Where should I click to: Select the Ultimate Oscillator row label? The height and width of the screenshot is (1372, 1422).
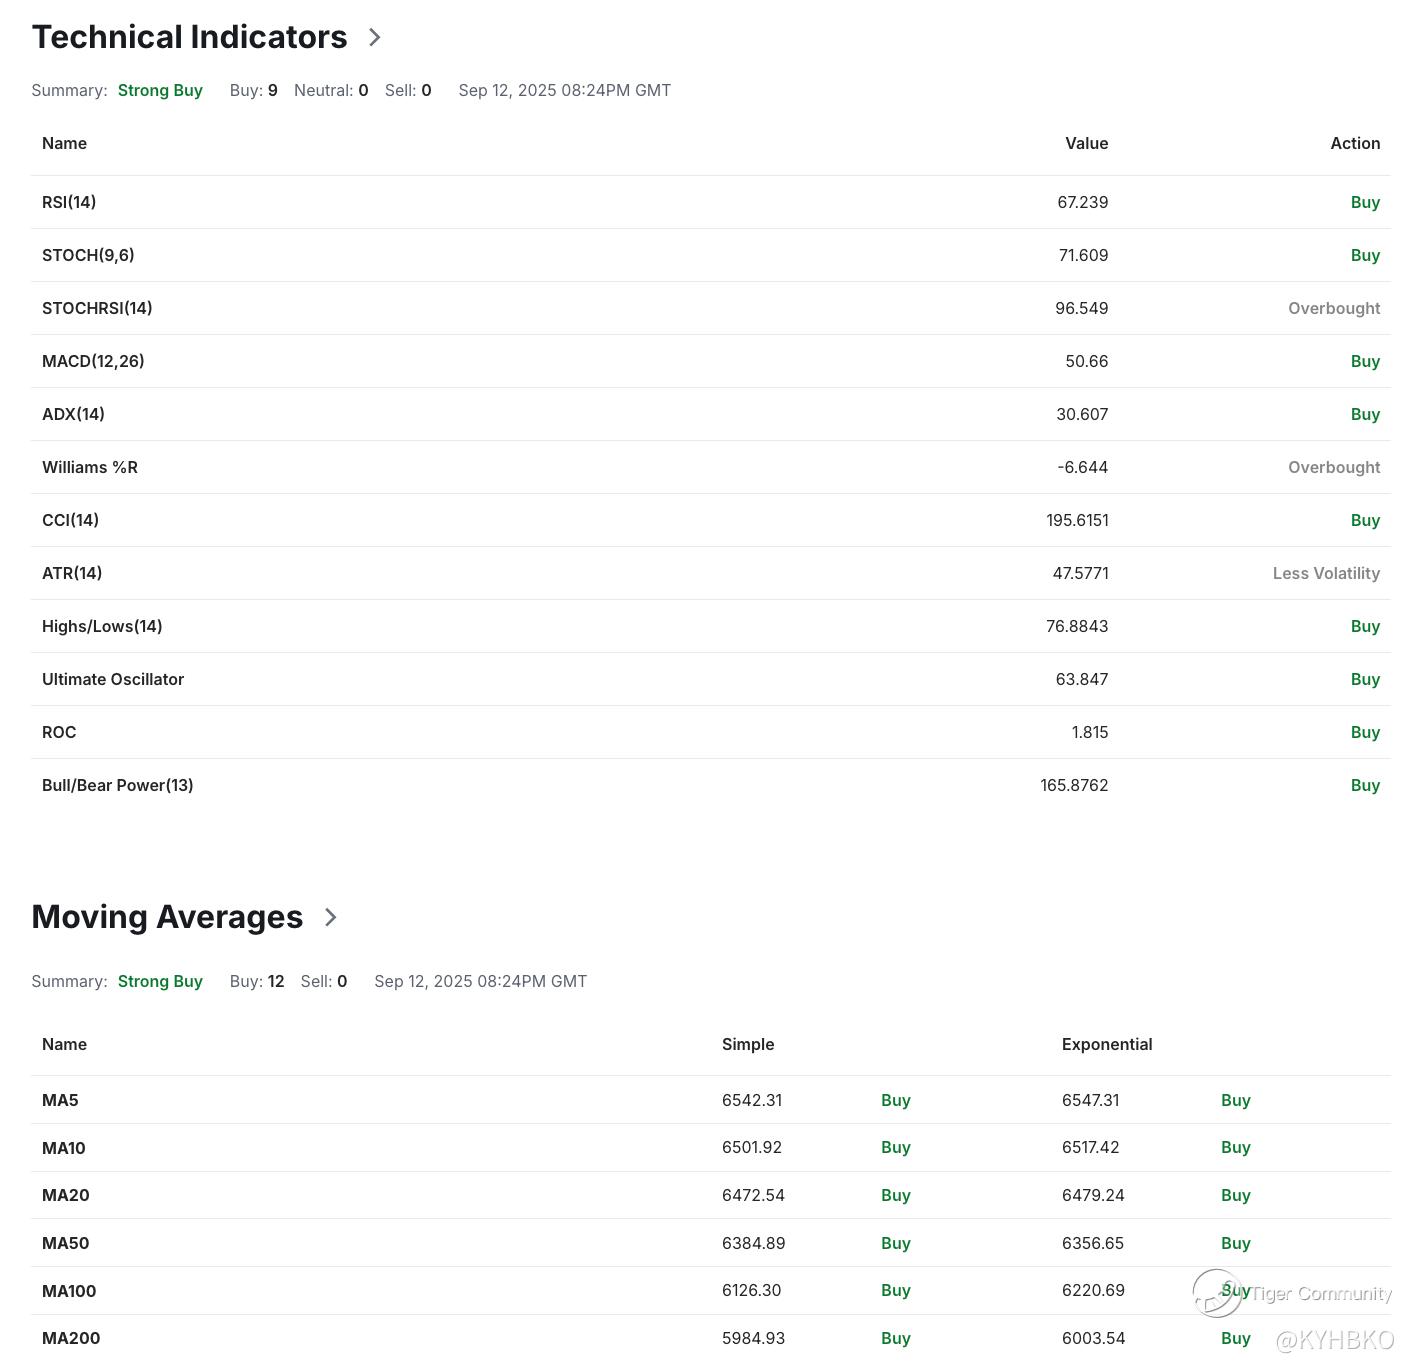pyautogui.click(x=113, y=679)
